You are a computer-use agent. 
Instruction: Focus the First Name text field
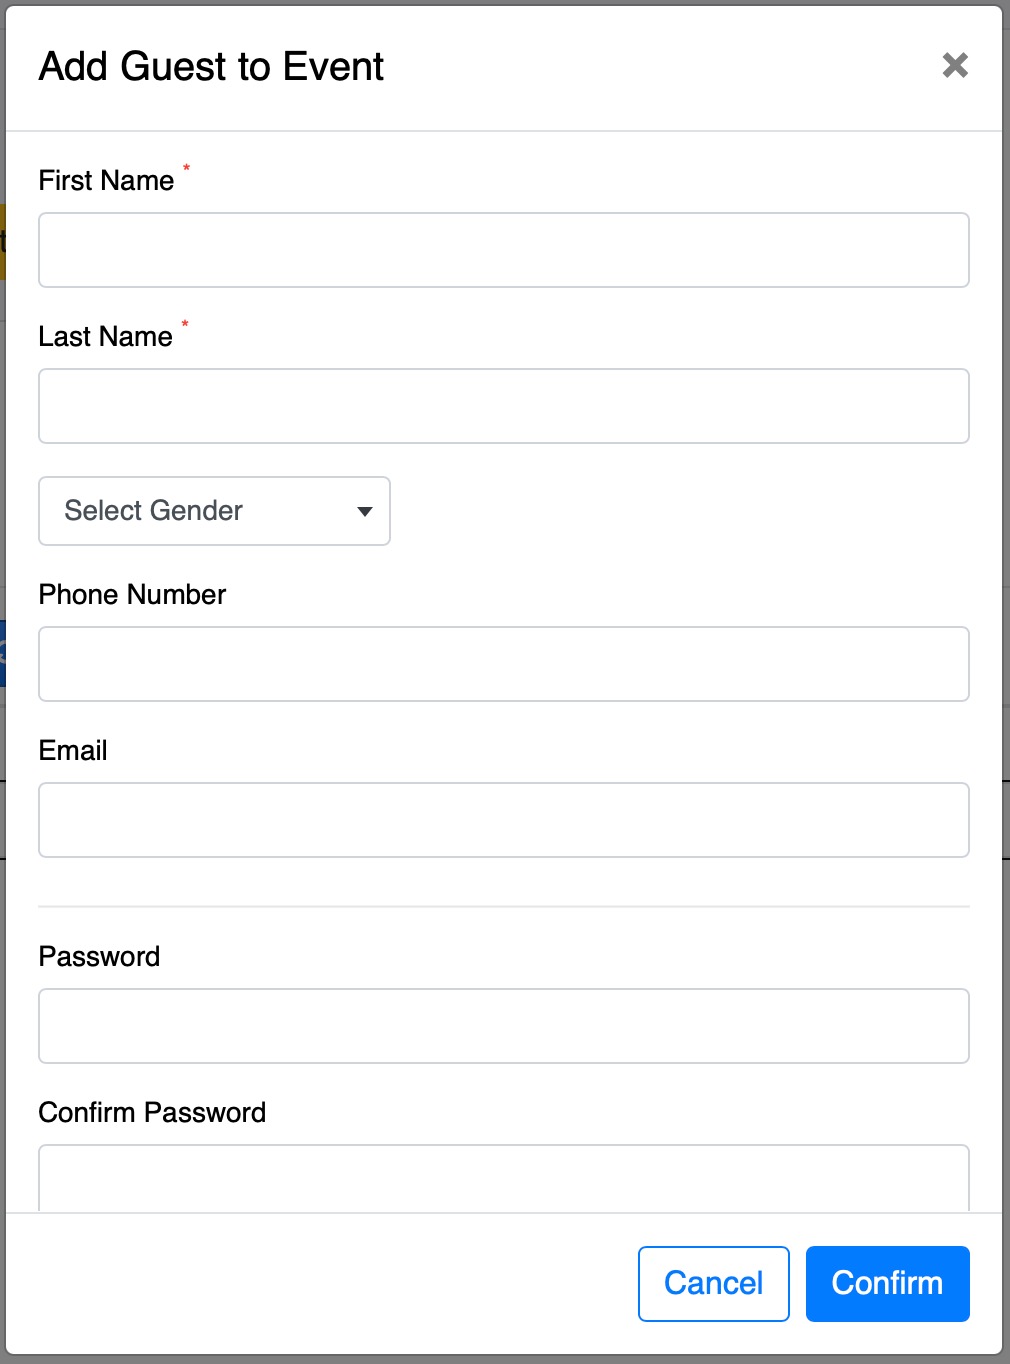[x=504, y=250]
